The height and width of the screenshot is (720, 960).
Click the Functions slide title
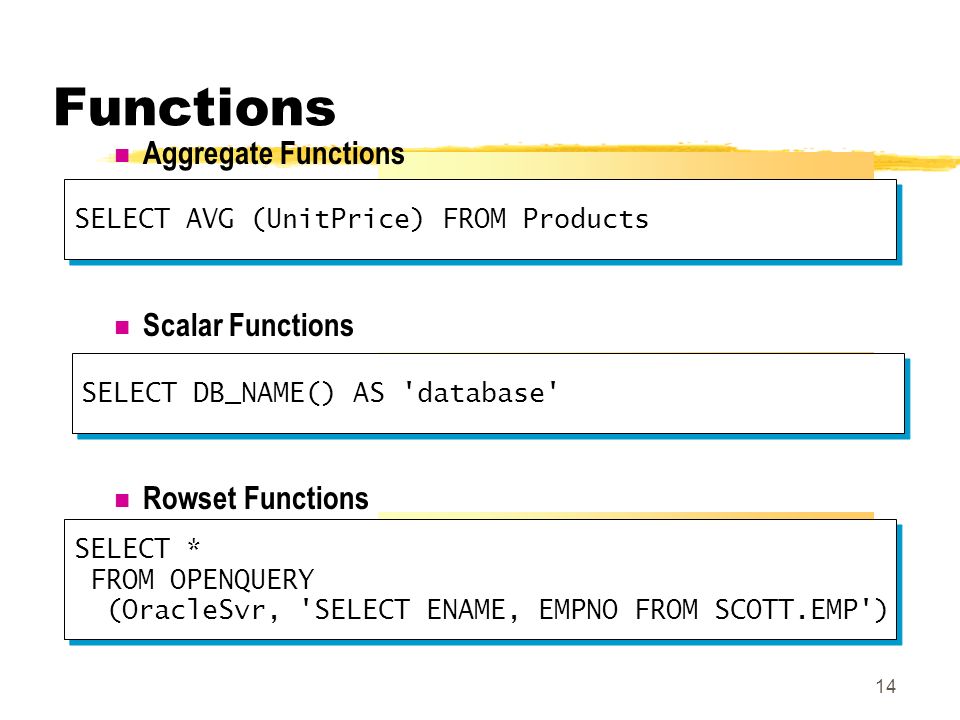(x=195, y=107)
